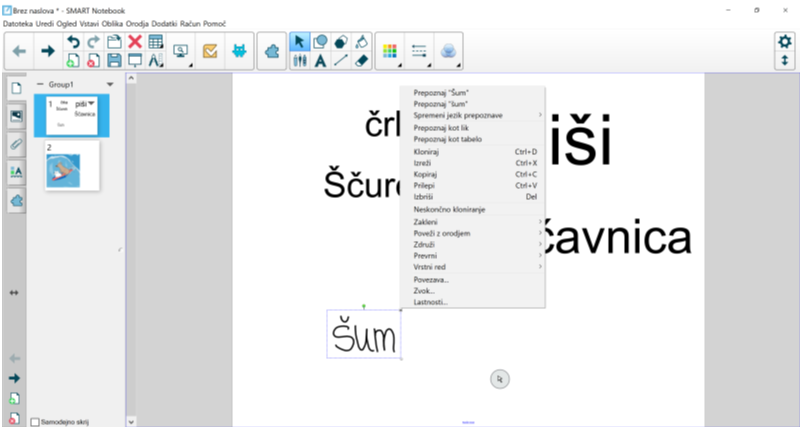Open the puzzle-piece add-ons icon
This screenshot has width=800, height=427.
(269, 51)
